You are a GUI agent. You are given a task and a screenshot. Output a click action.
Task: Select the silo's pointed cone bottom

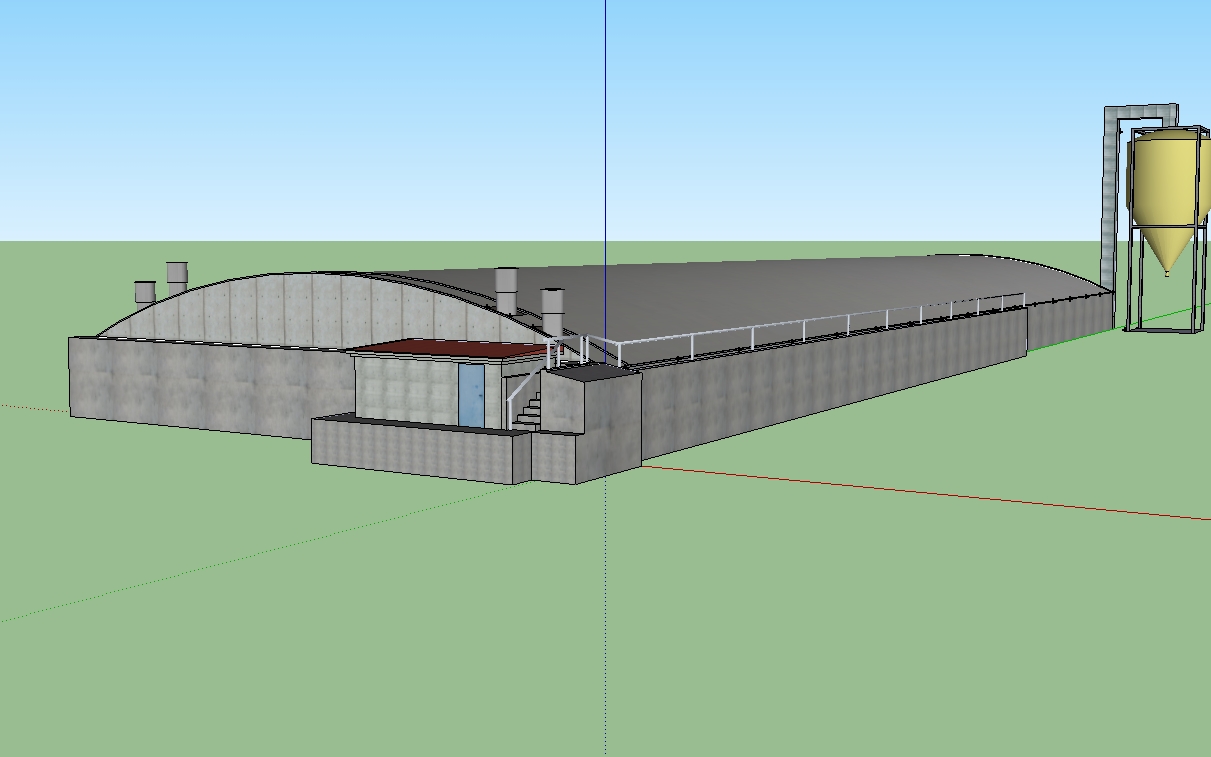click(1166, 250)
